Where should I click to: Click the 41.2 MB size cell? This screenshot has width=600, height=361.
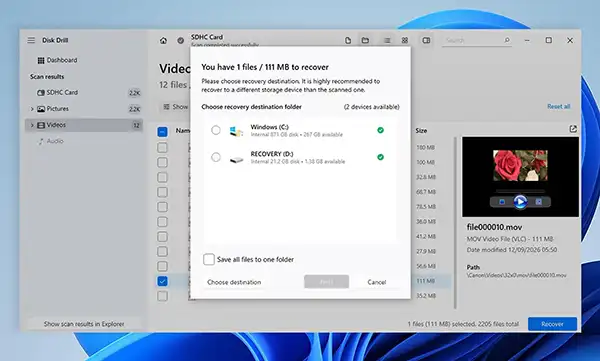(x=426, y=237)
